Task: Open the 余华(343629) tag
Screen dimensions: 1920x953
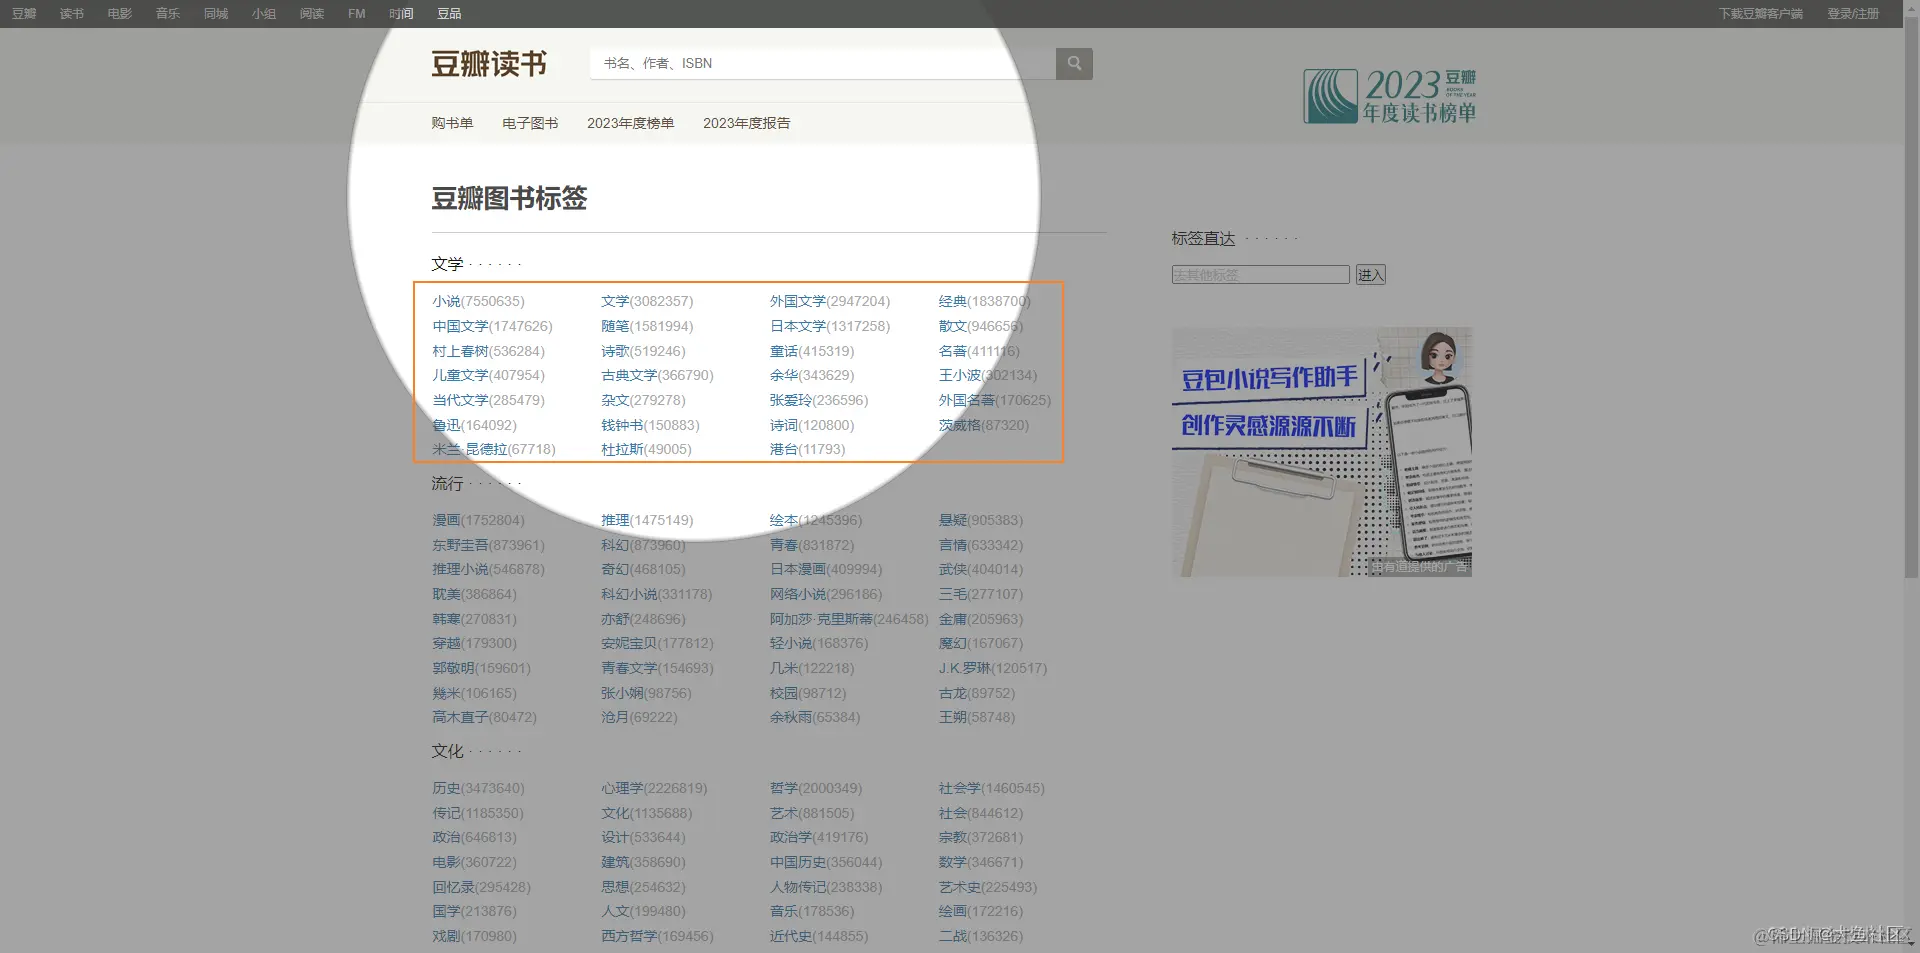Action: pos(812,375)
